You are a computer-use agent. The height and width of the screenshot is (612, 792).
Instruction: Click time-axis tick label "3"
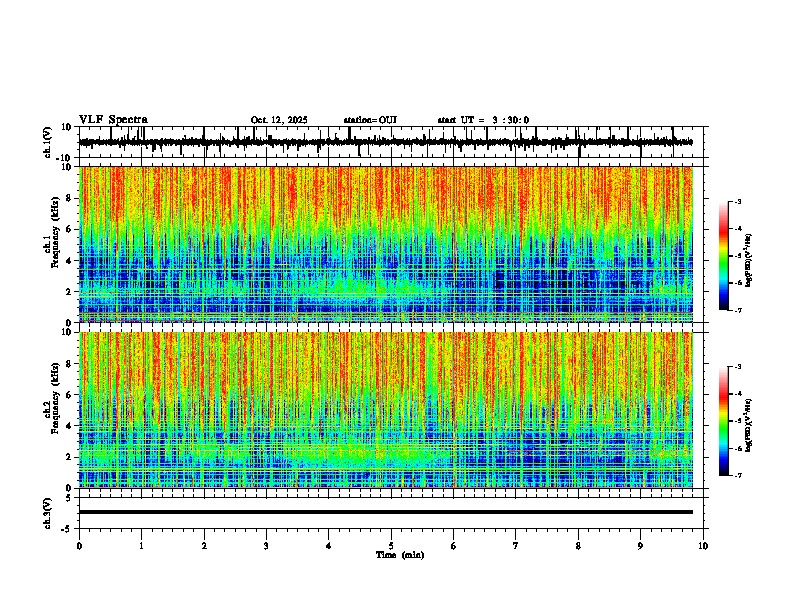266,546
